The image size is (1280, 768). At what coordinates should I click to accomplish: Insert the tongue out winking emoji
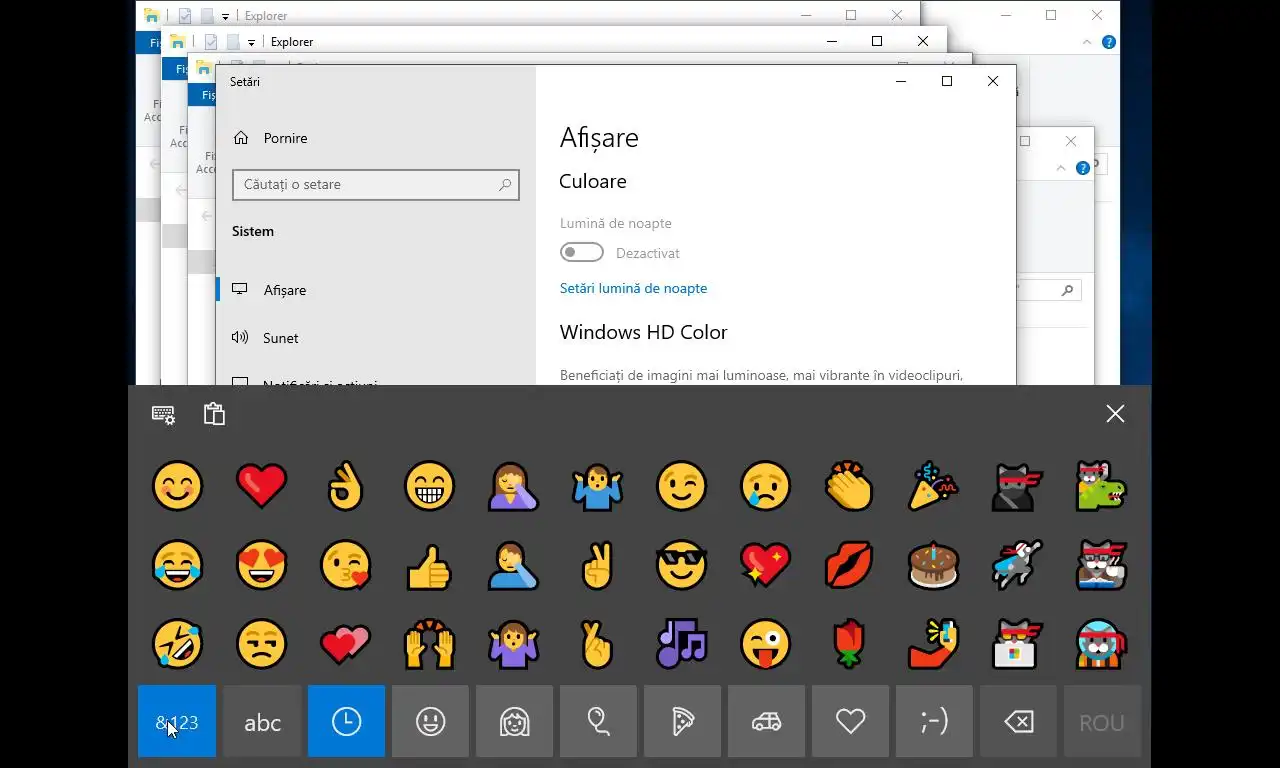point(765,643)
